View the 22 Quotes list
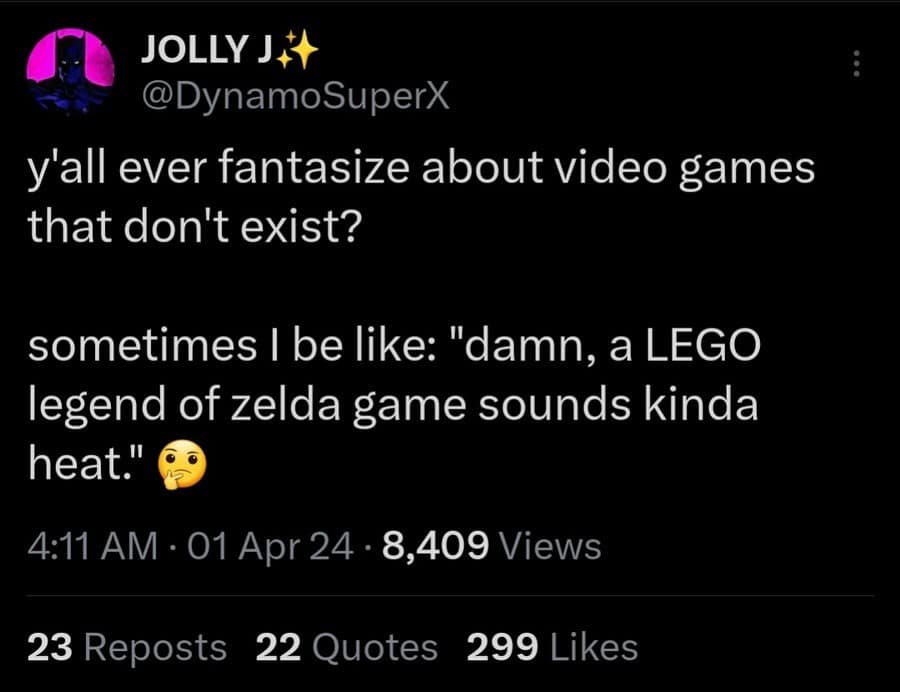900x692 pixels. pos(347,647)
